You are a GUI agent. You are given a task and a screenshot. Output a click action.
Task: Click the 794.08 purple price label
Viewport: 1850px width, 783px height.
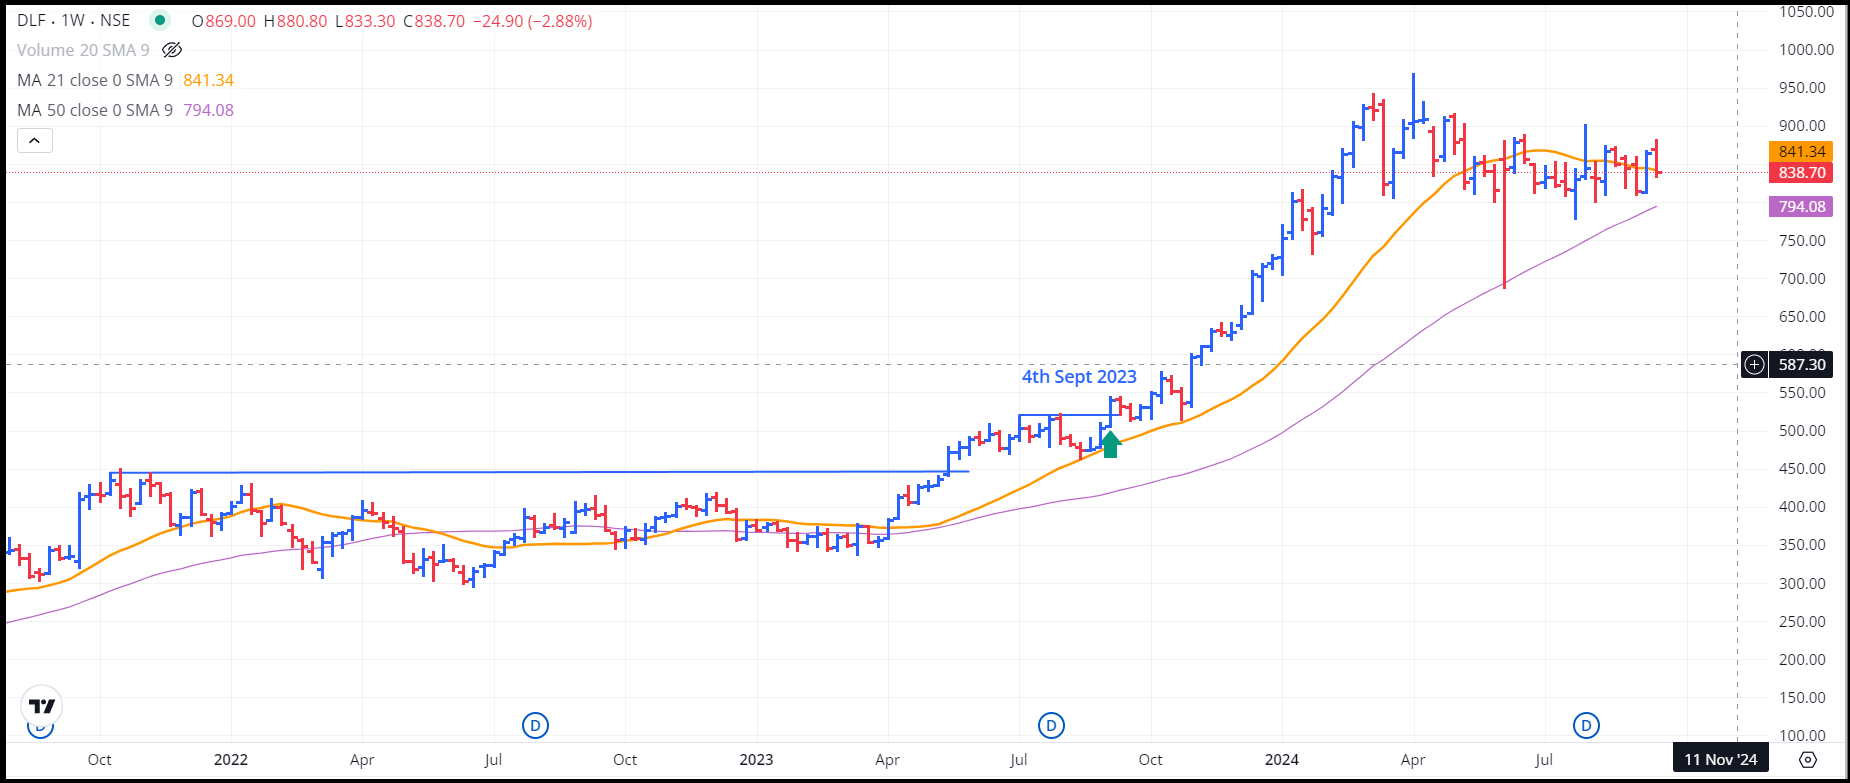pos(1802,207)
